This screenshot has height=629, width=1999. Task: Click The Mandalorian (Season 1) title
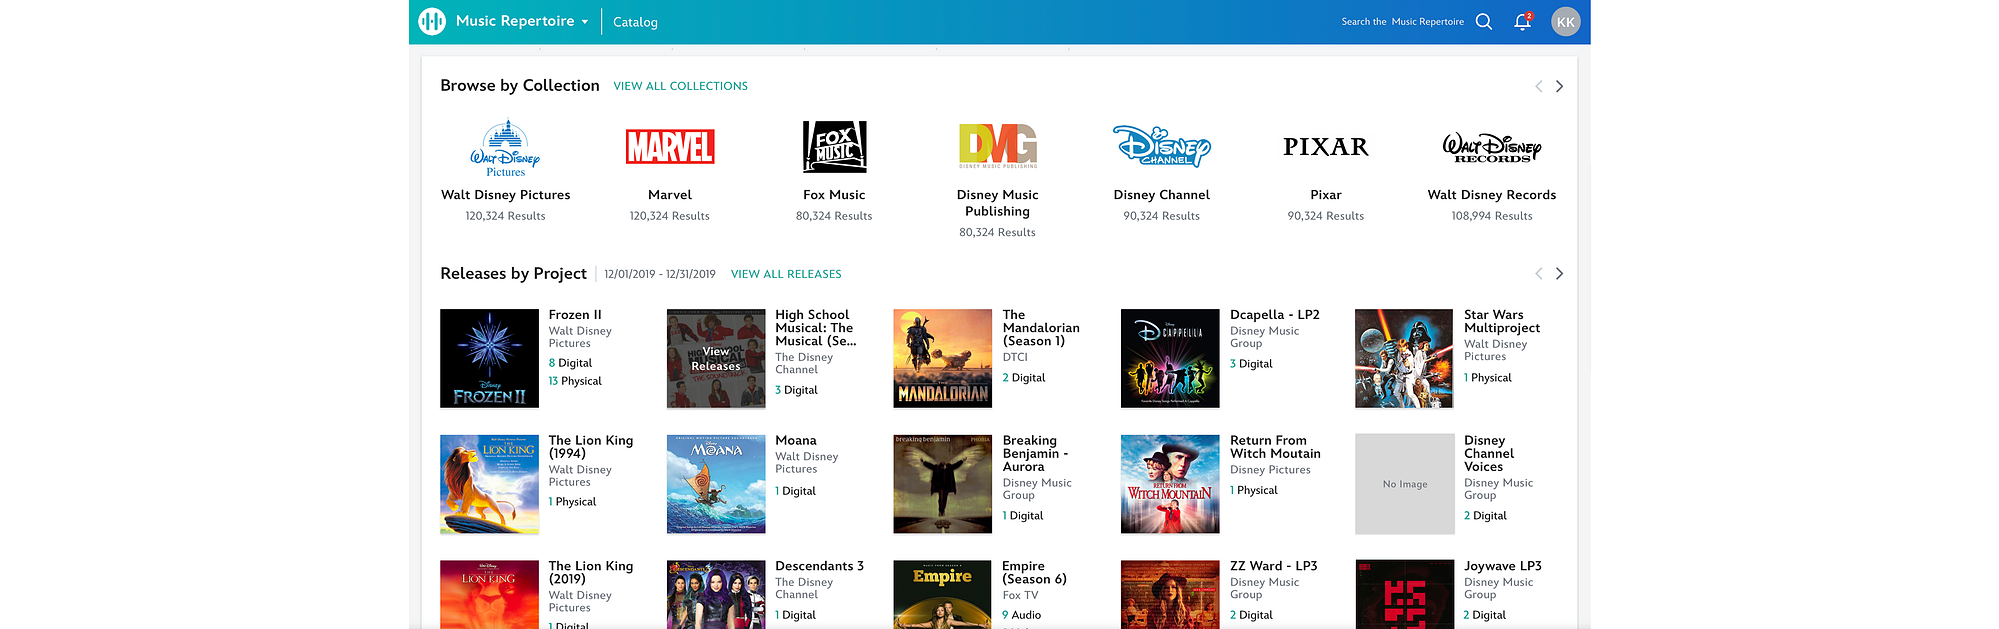click(x=1041, y=328)
